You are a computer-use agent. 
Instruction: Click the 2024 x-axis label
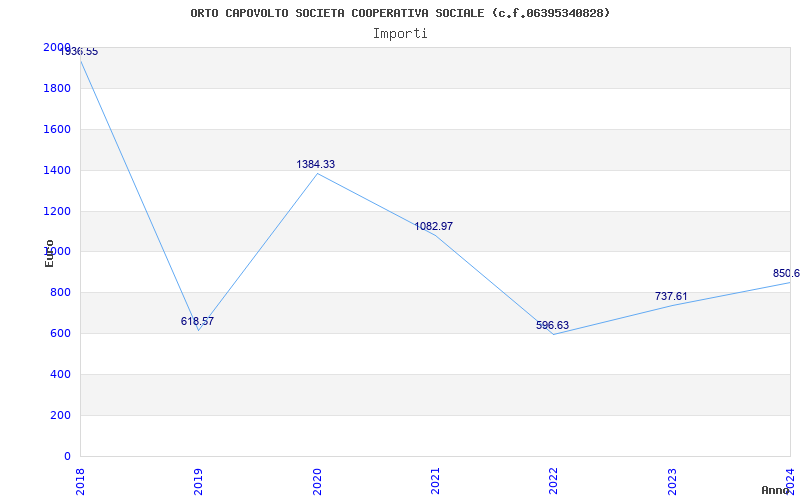[x=790, y=482]
